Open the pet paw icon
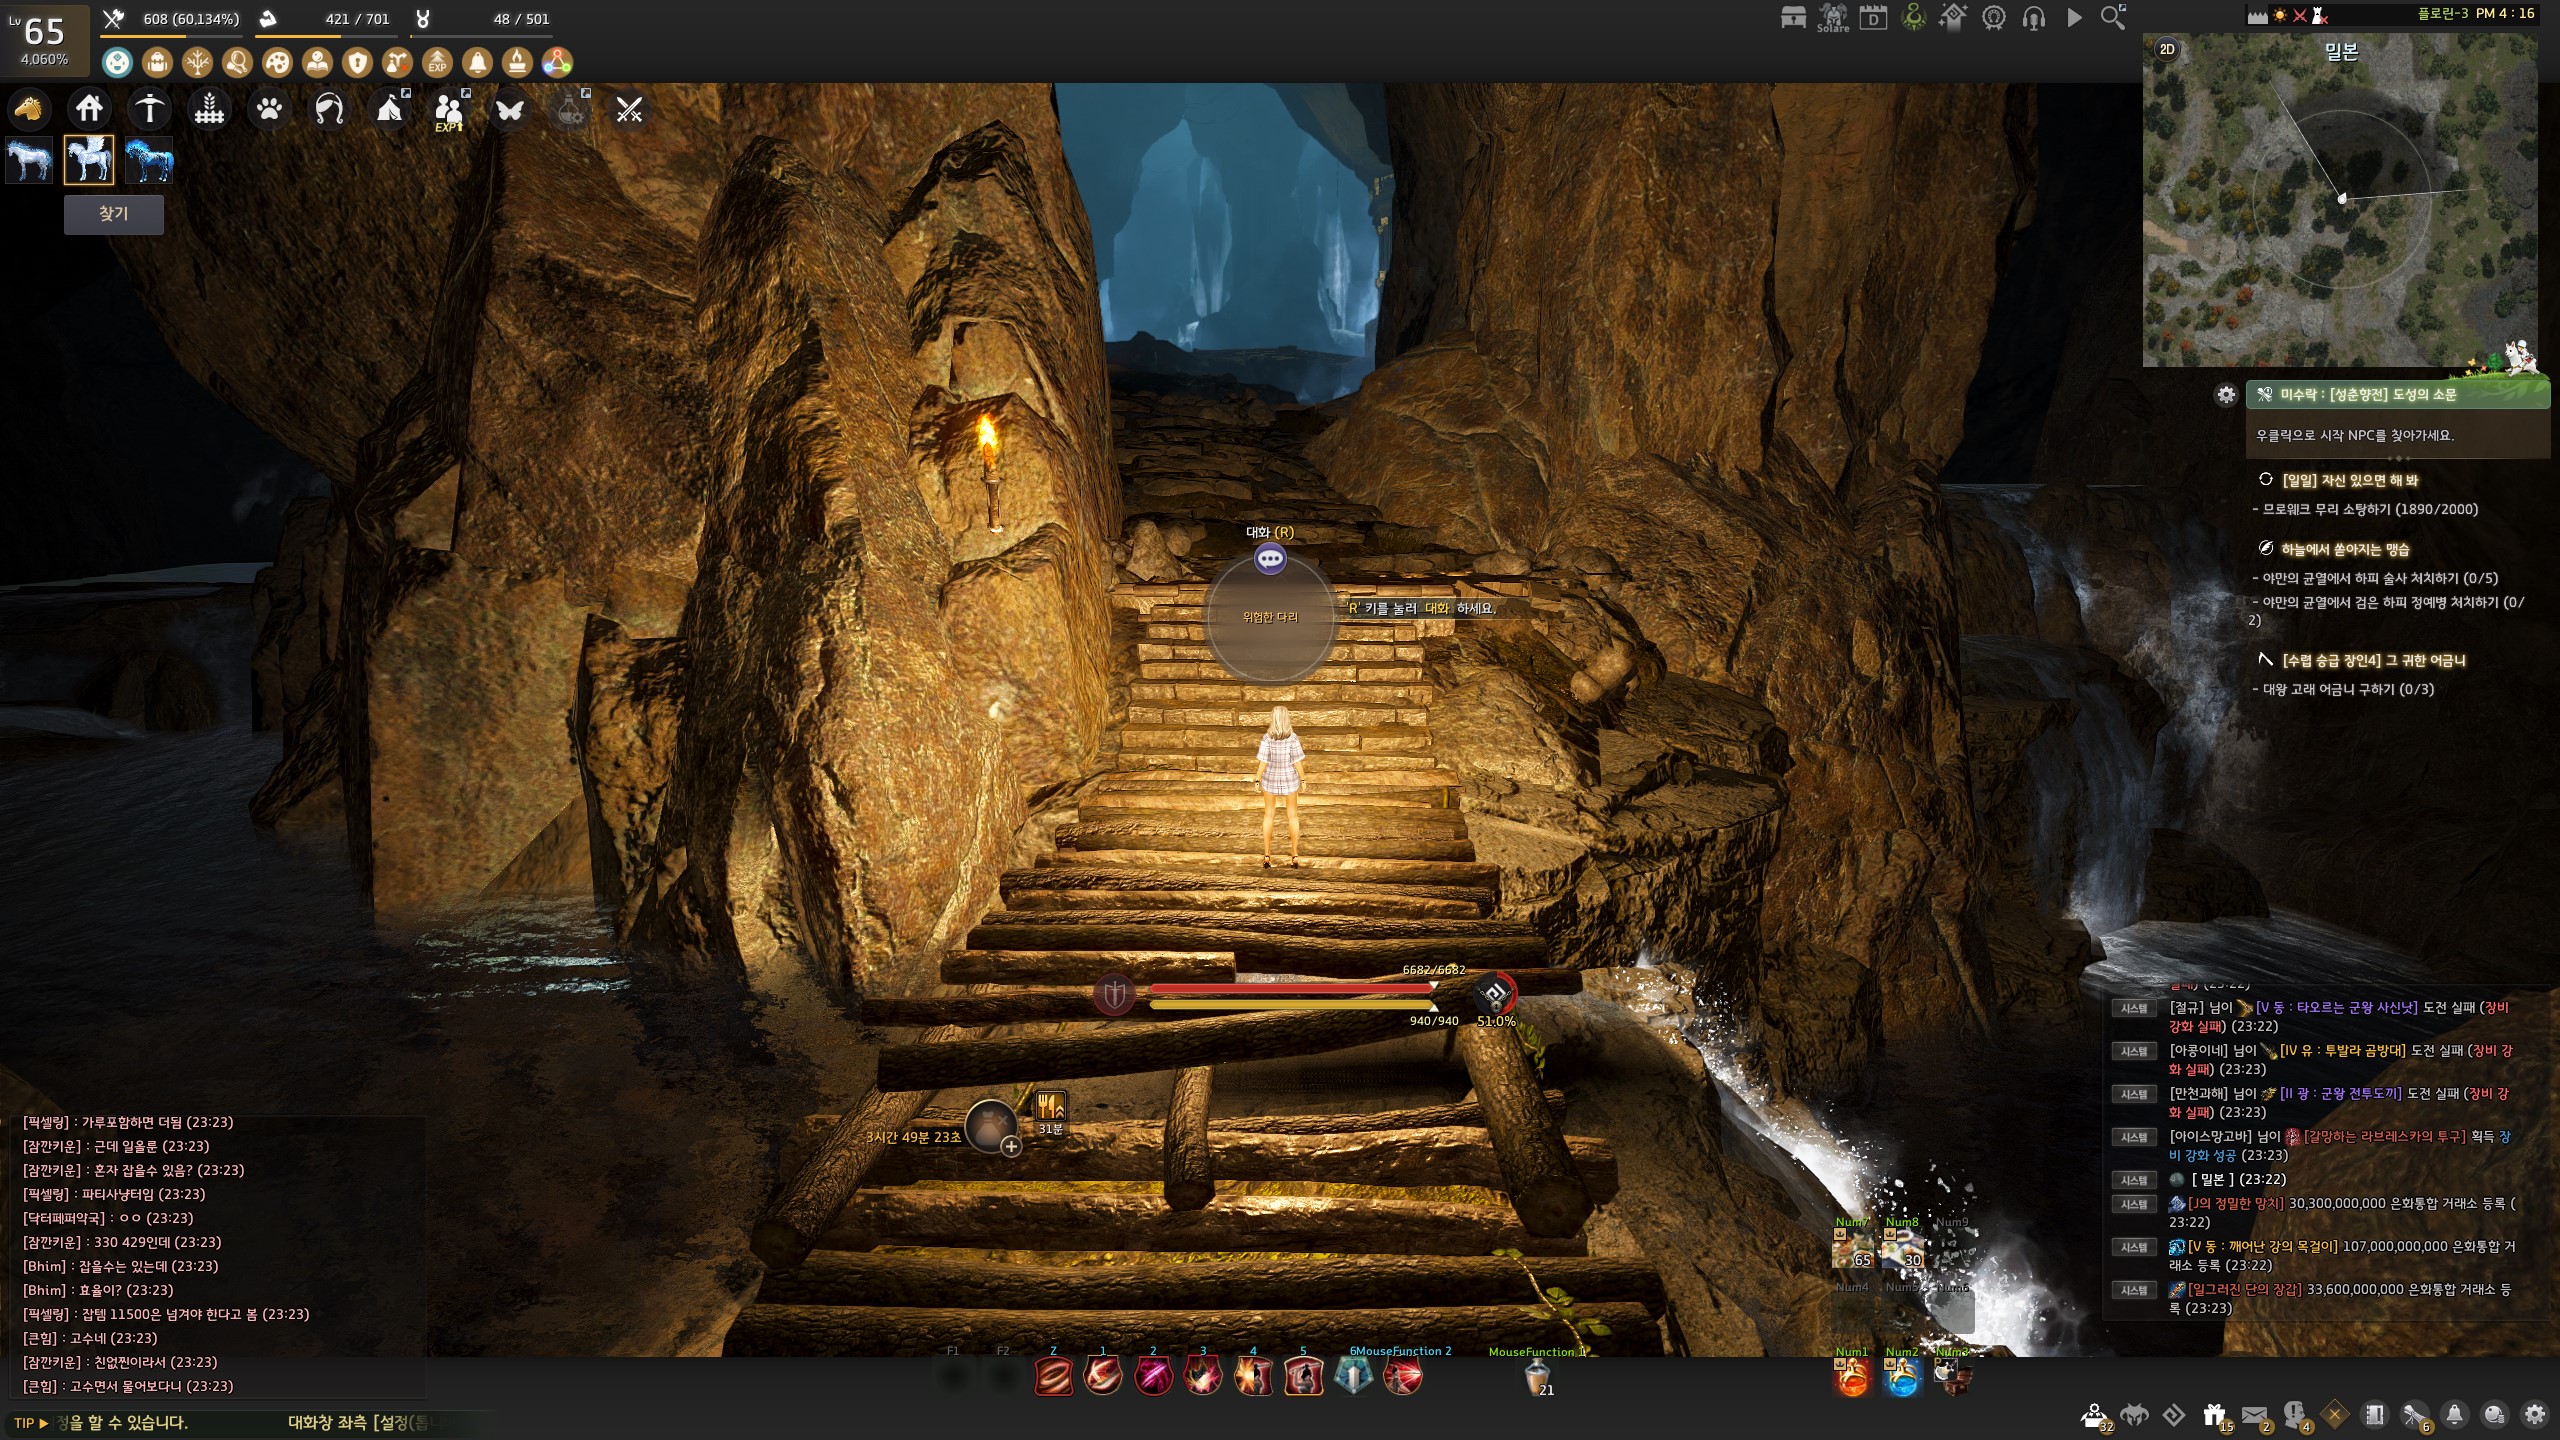The width and height of the screenshot is (2560, 1440). (269, 108)
